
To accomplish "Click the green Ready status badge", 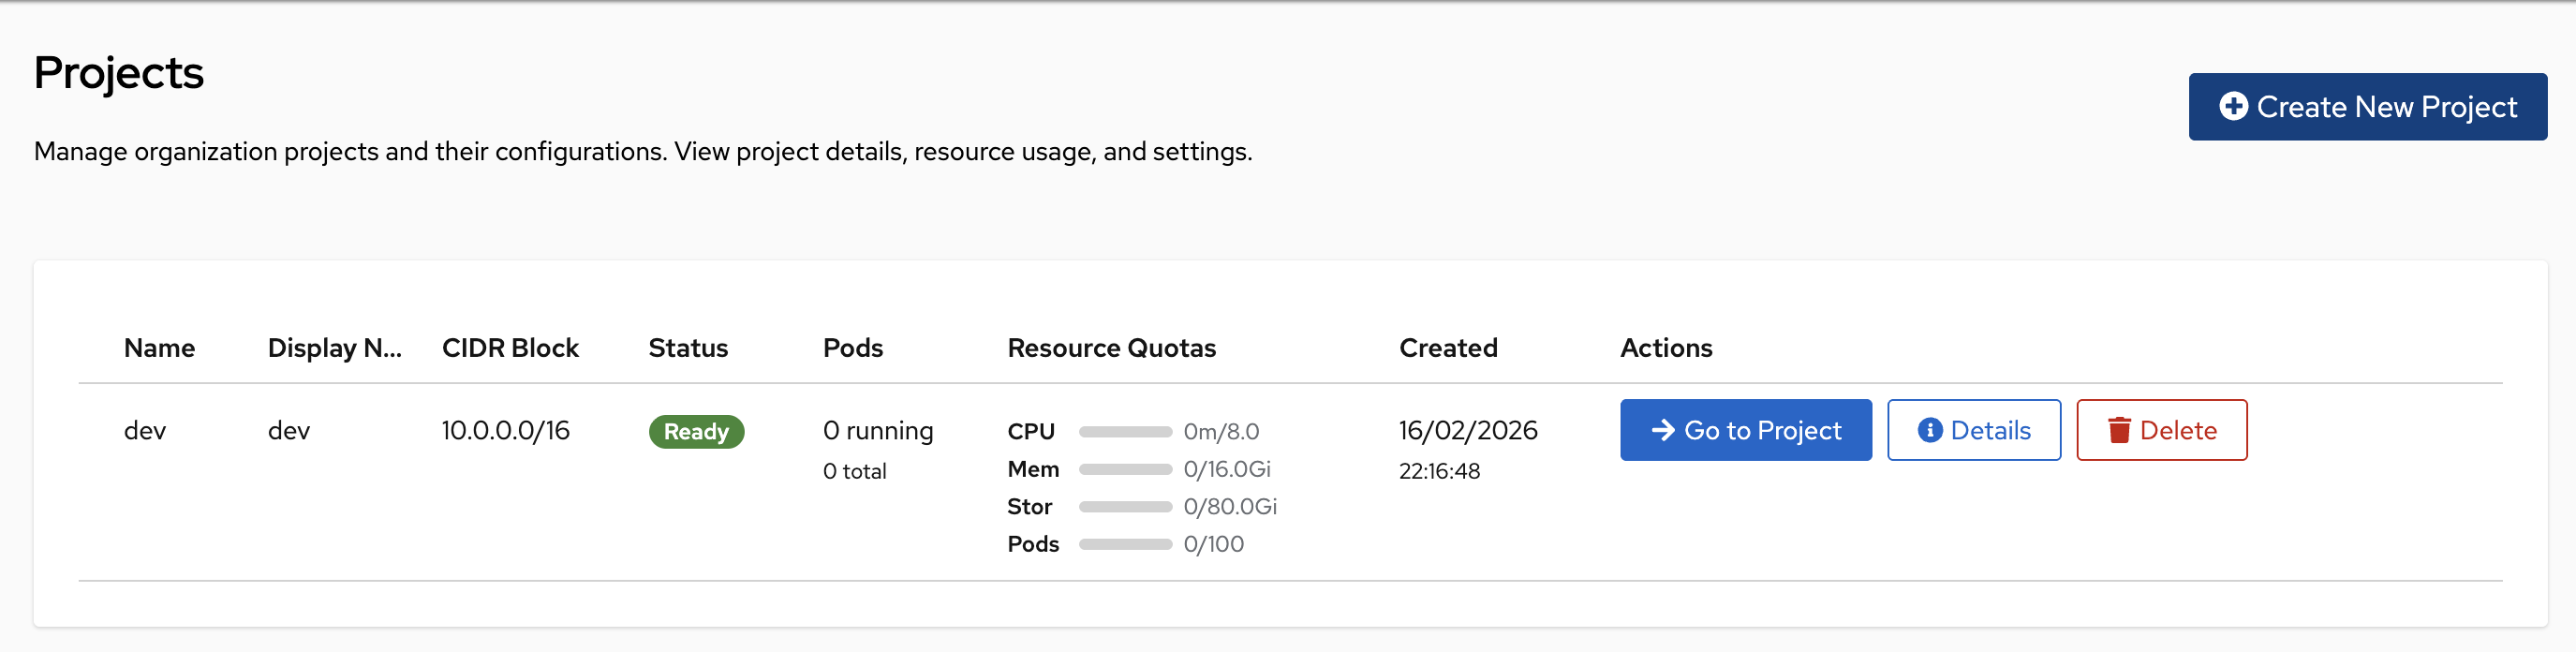I will 696,432.
